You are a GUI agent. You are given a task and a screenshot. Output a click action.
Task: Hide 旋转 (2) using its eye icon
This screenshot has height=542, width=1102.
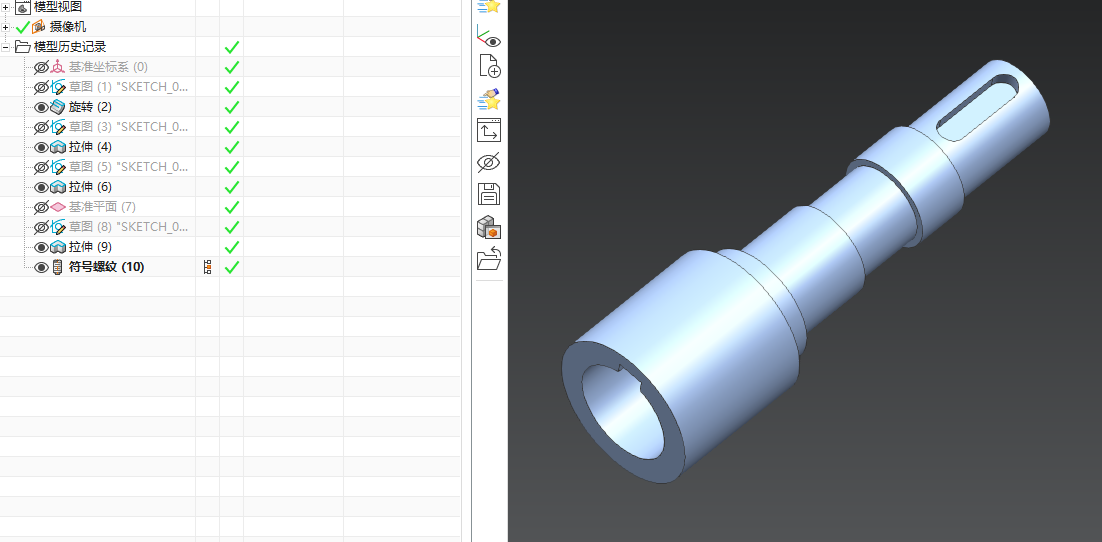pos(41,108)
